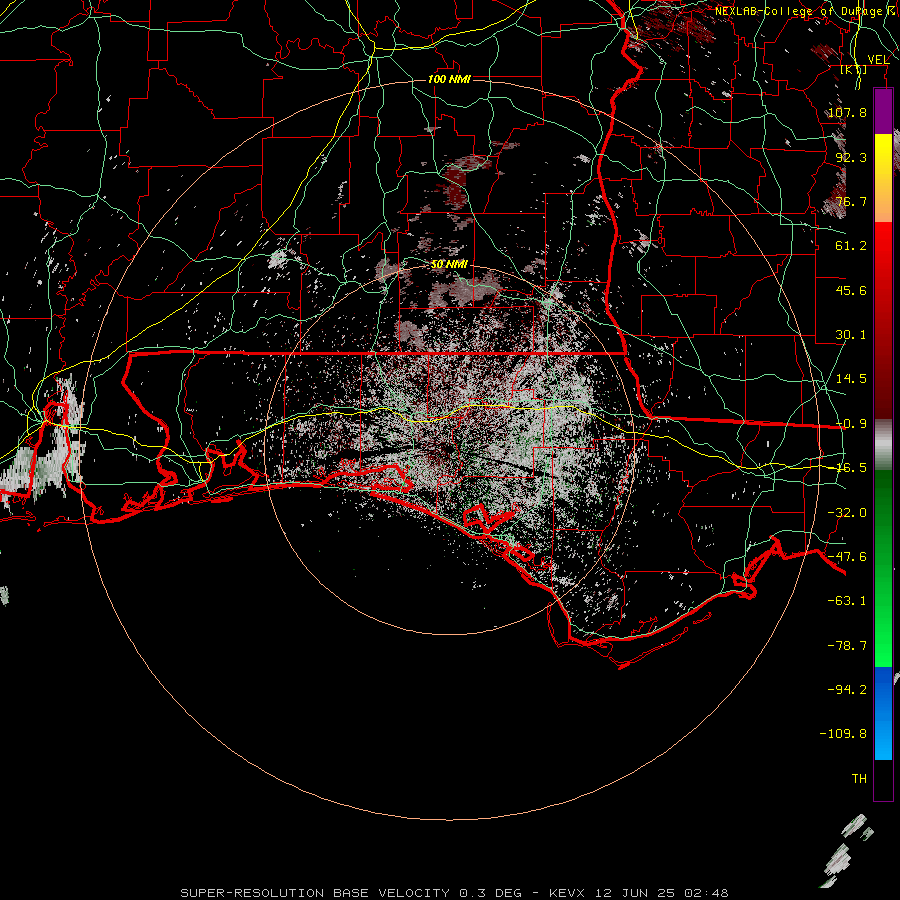Viewport: 900px width, 900px height.
Task: Click the [KT] units label
Action: (x=854, y=69)
